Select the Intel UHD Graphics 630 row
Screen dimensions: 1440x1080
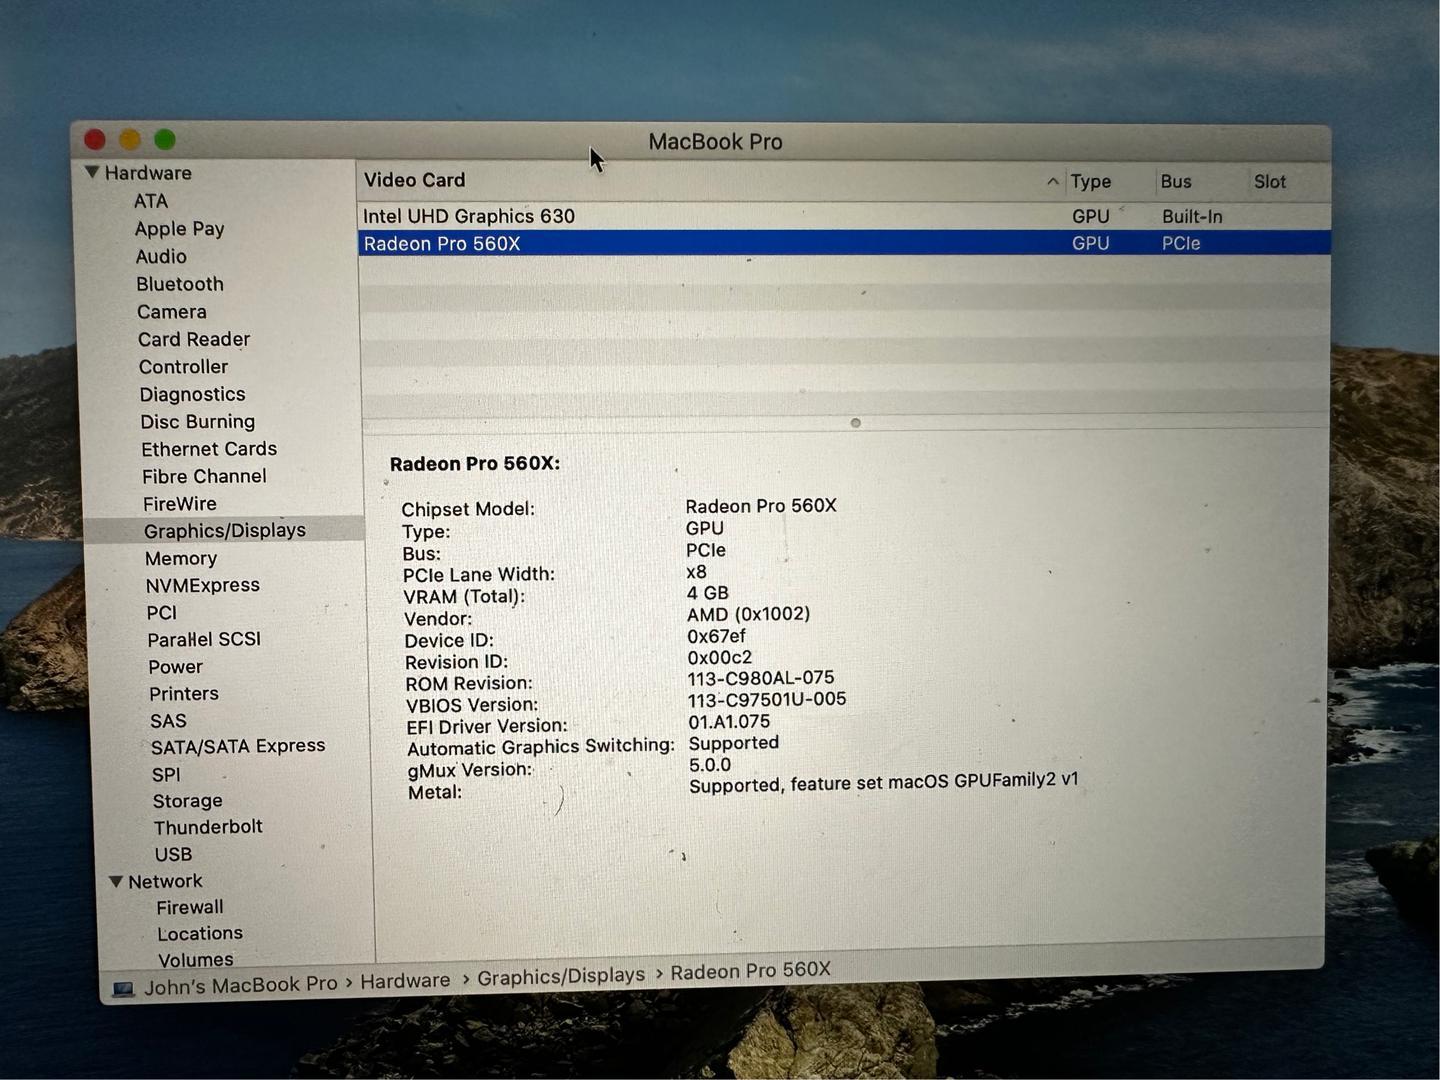click(x=844, y=216)
